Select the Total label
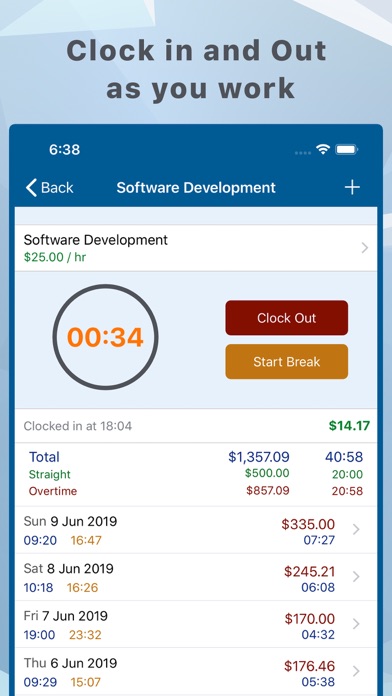The height and width of the screenshot is (696, 392). tap(44, 457)
